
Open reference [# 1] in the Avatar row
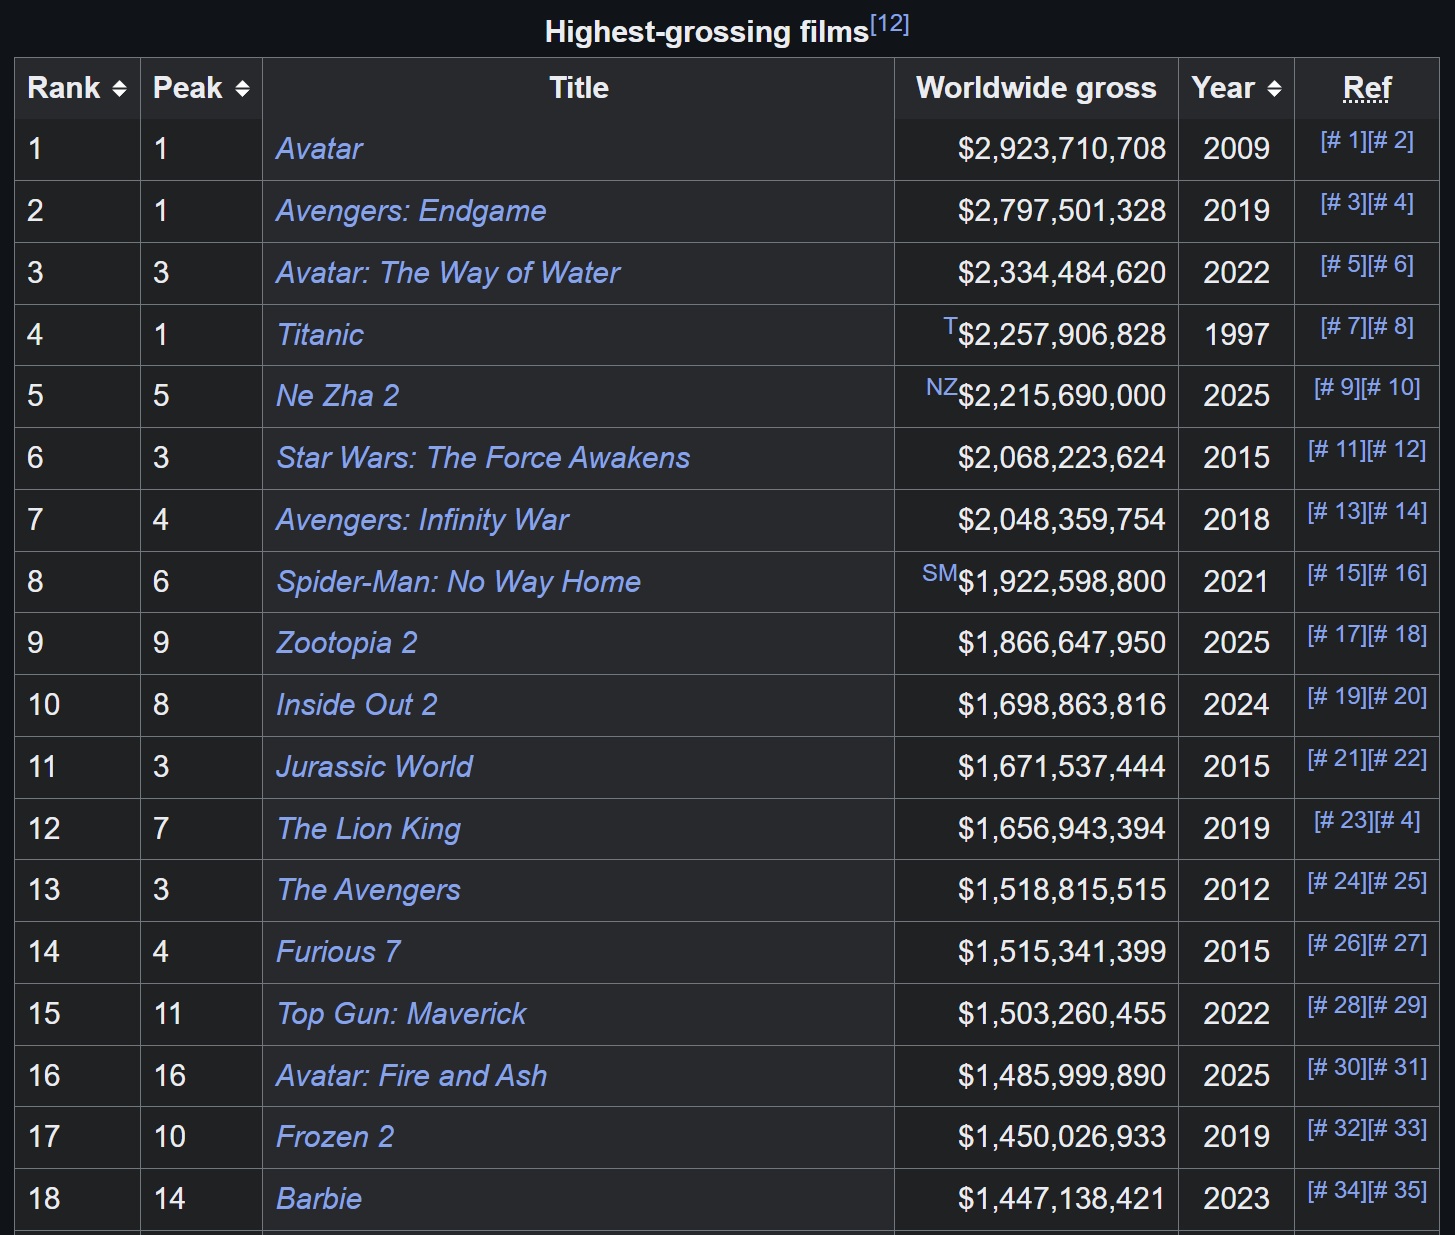[x=1343, y=140]
